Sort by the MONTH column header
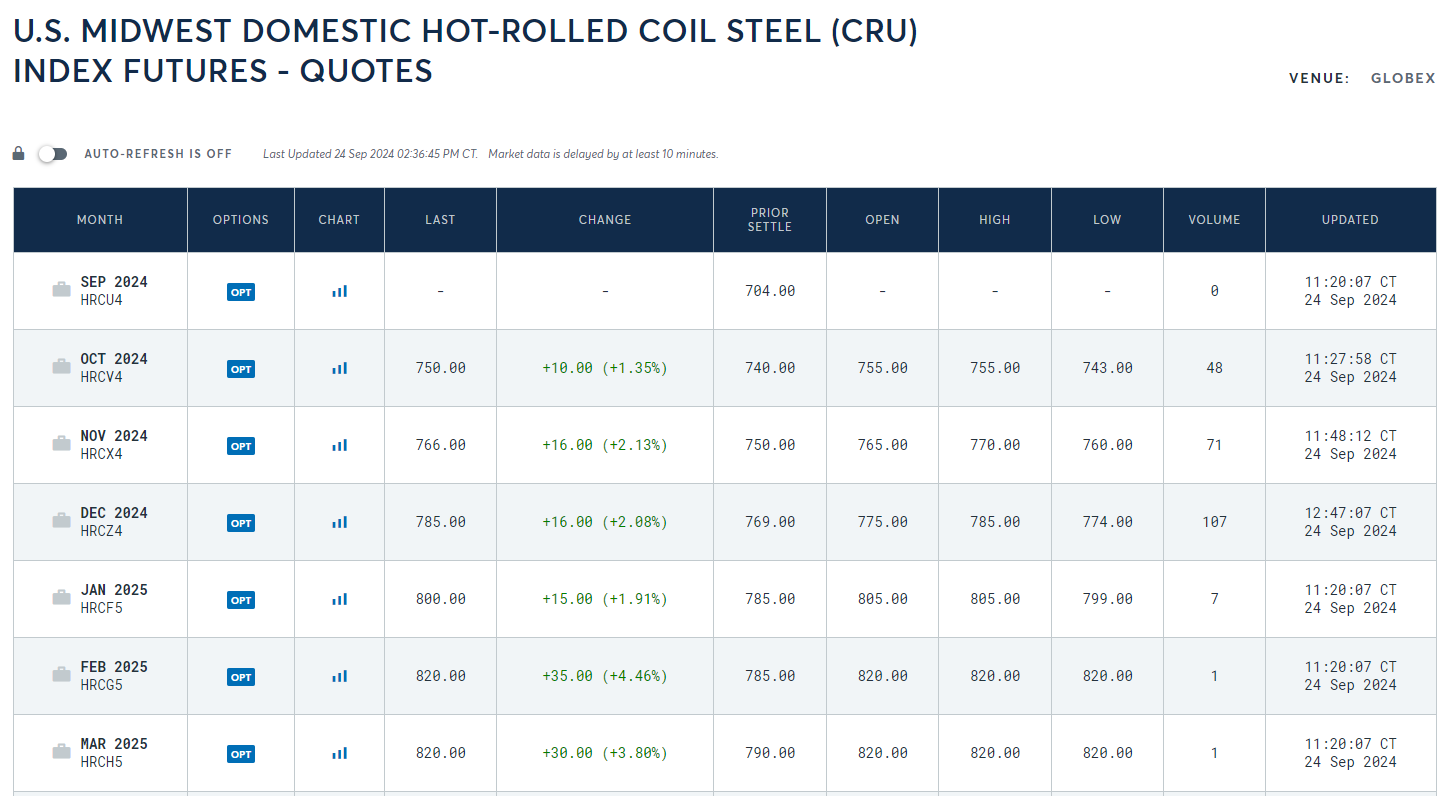1442x796 pixels. click(x=100, y=220)
